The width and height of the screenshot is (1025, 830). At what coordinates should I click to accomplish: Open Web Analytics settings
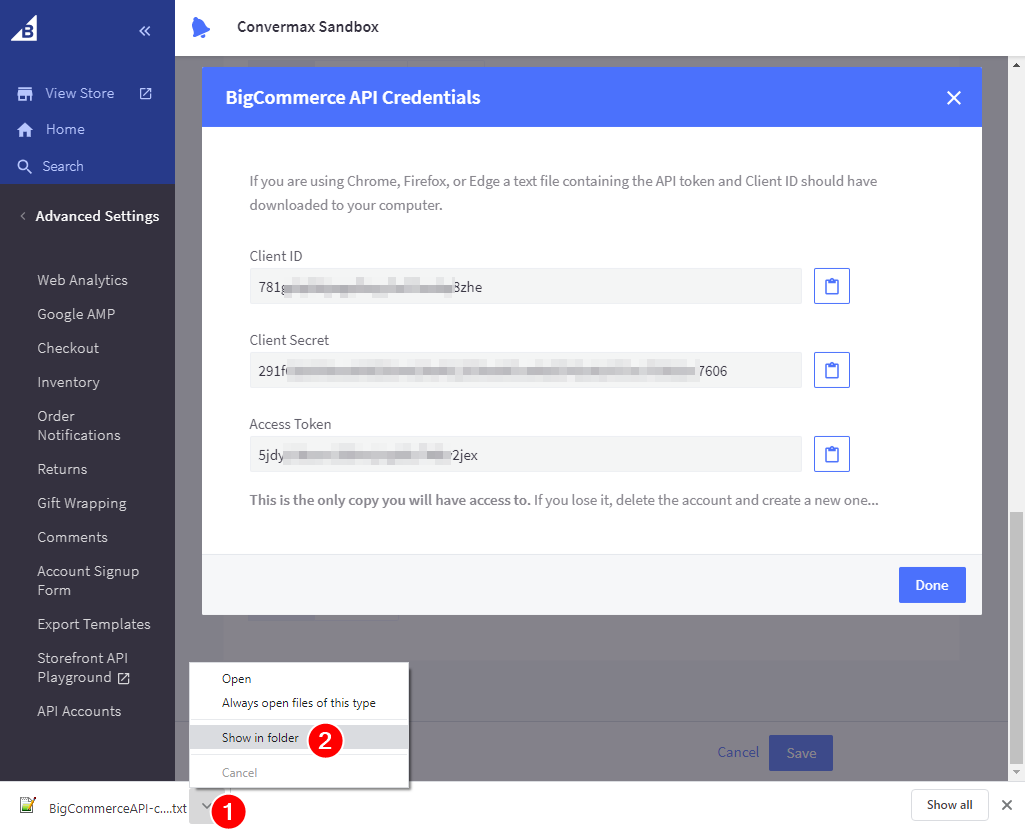click(82, 280)
